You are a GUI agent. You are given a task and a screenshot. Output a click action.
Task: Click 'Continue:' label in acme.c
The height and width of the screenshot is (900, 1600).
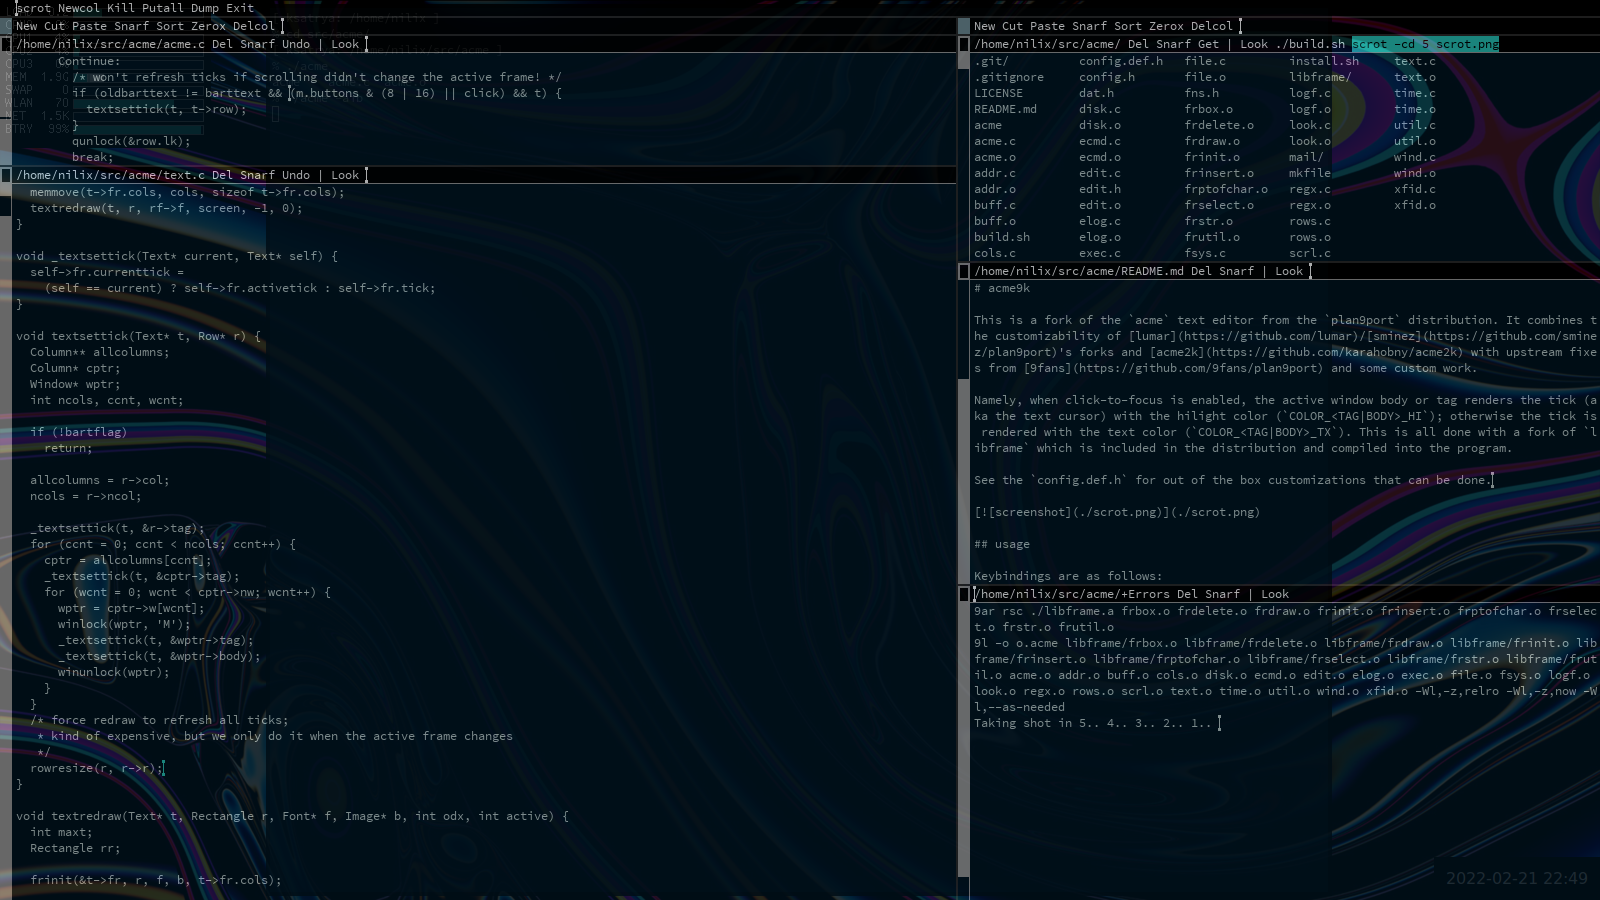click(x=89, y=61)
